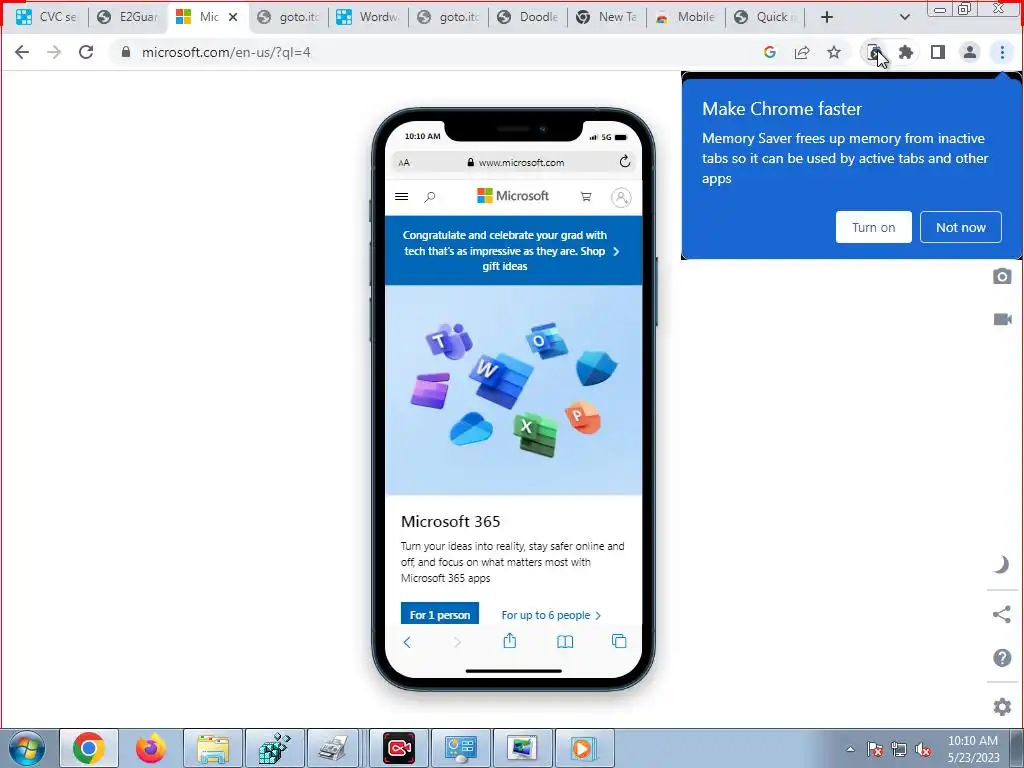Take a screenshot with the camera icon
The width and height of the screenshot is (1024, 768).
1002,276
